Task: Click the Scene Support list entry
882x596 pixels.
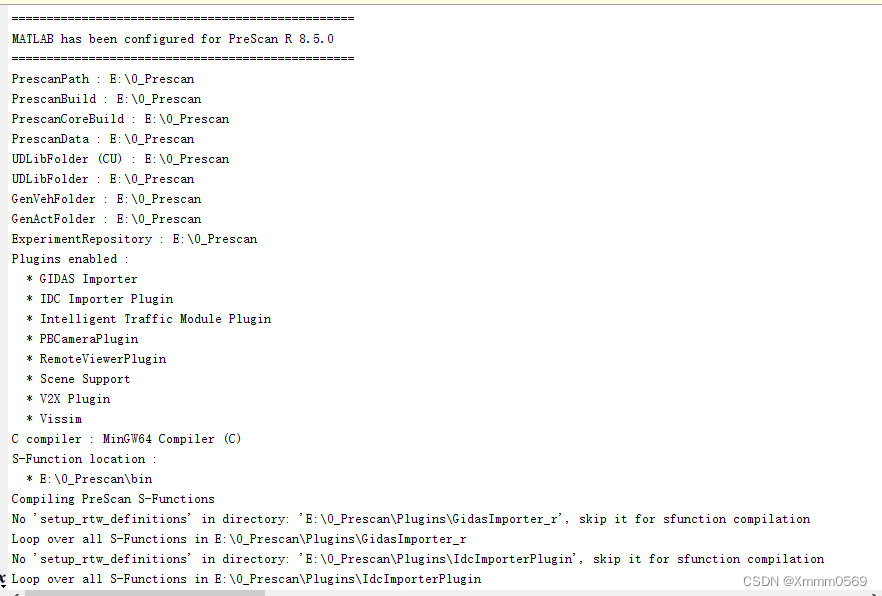Action: point(85,379)
